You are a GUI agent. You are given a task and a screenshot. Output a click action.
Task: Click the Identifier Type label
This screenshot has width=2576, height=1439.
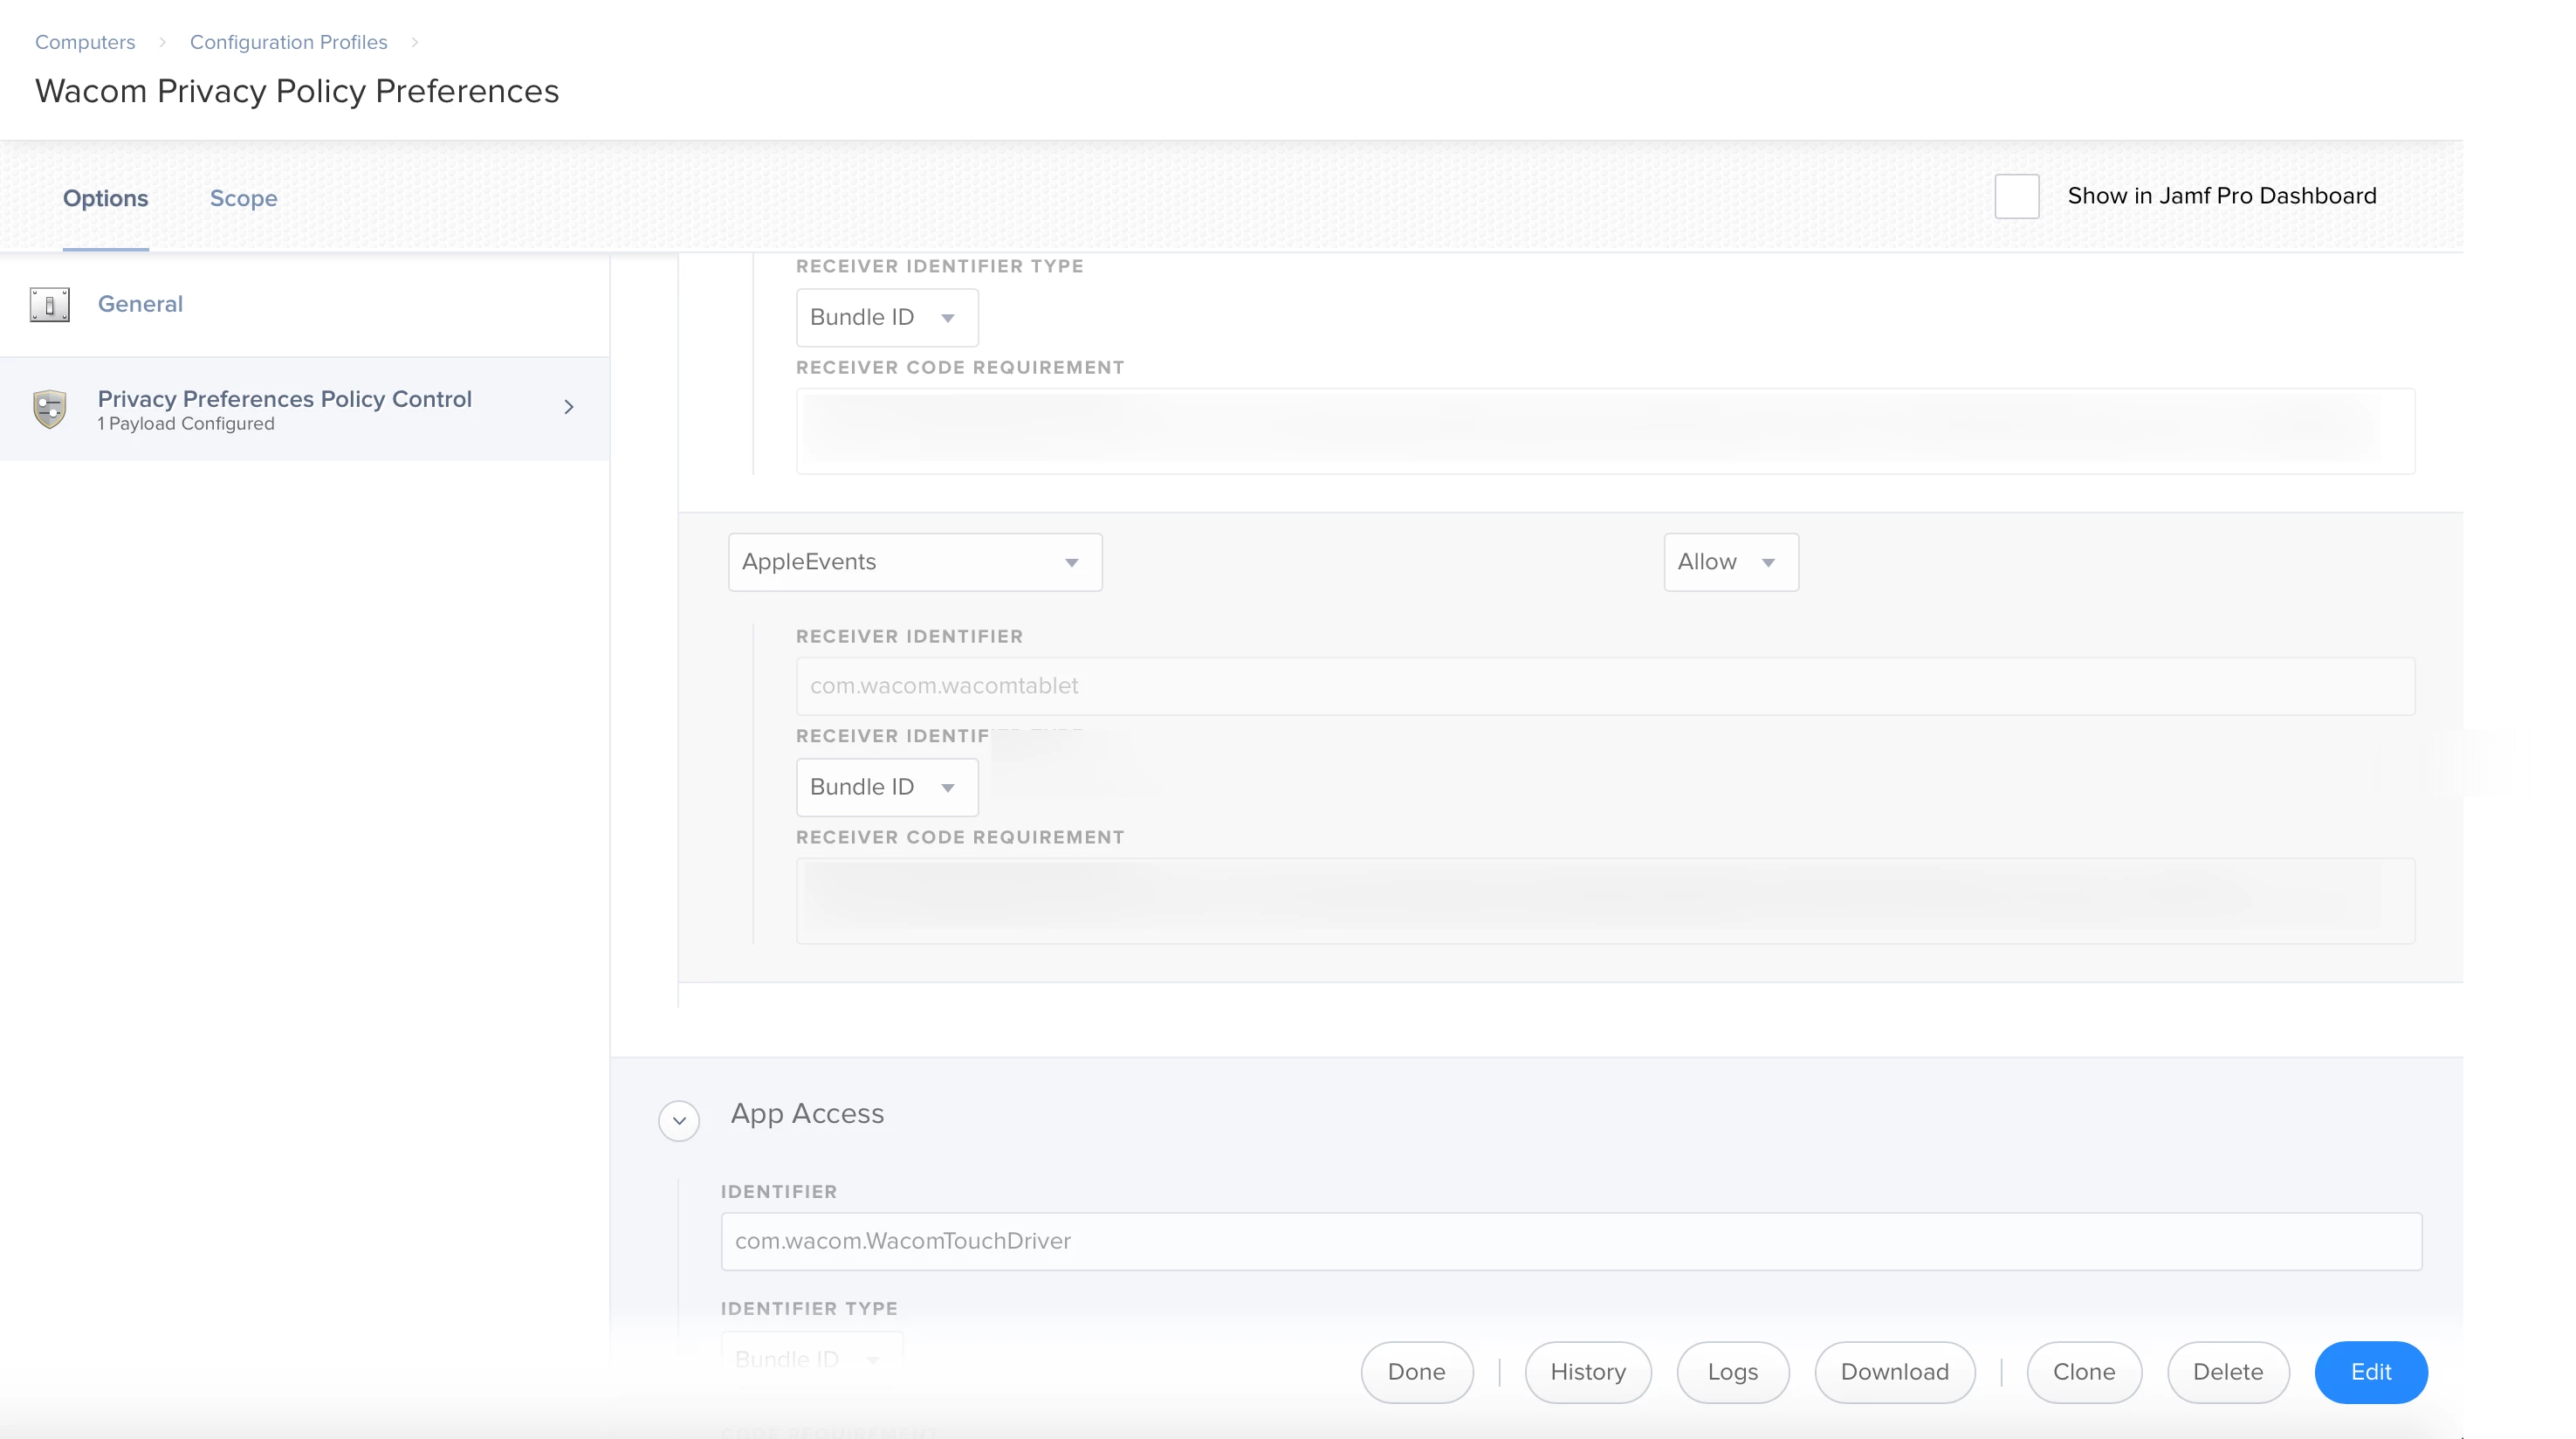click(x=809, y=1309)
